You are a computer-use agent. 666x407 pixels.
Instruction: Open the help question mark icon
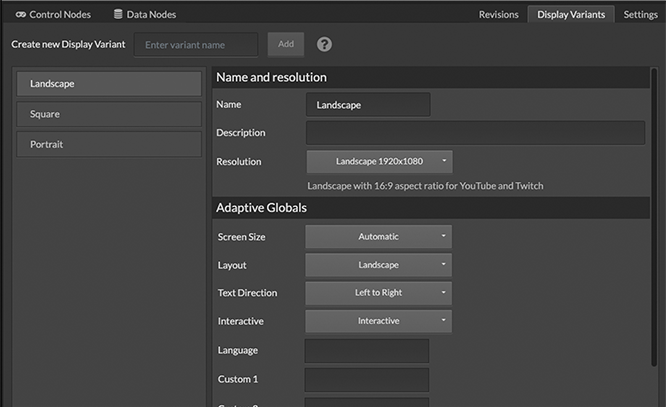325,44
